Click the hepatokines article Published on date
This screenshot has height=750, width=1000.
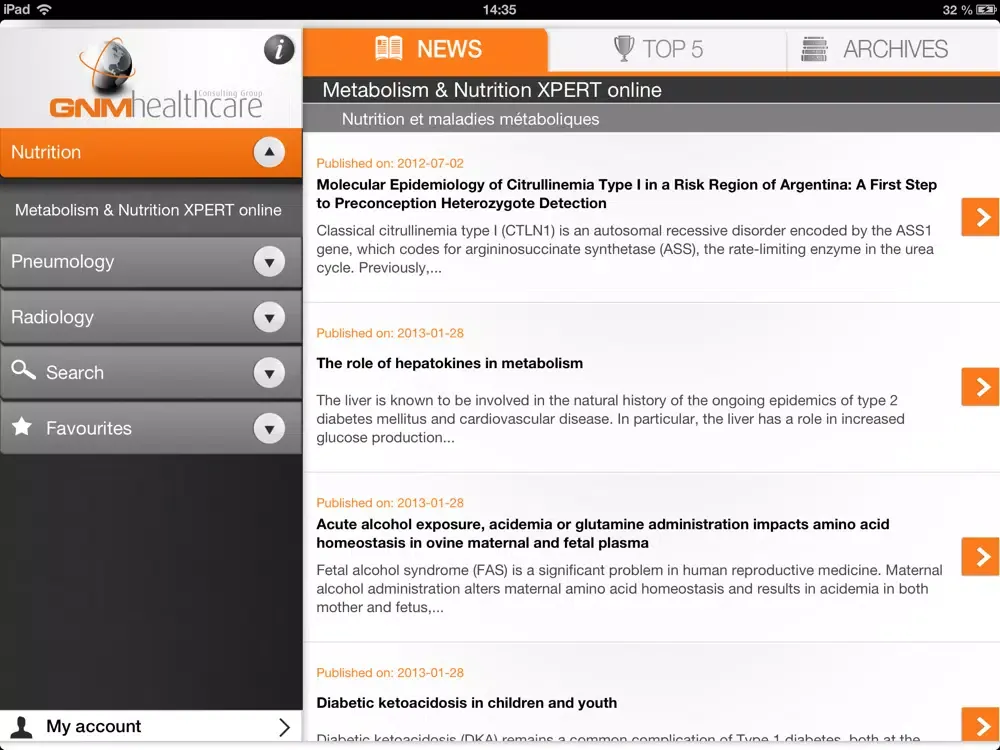[390, 333]
